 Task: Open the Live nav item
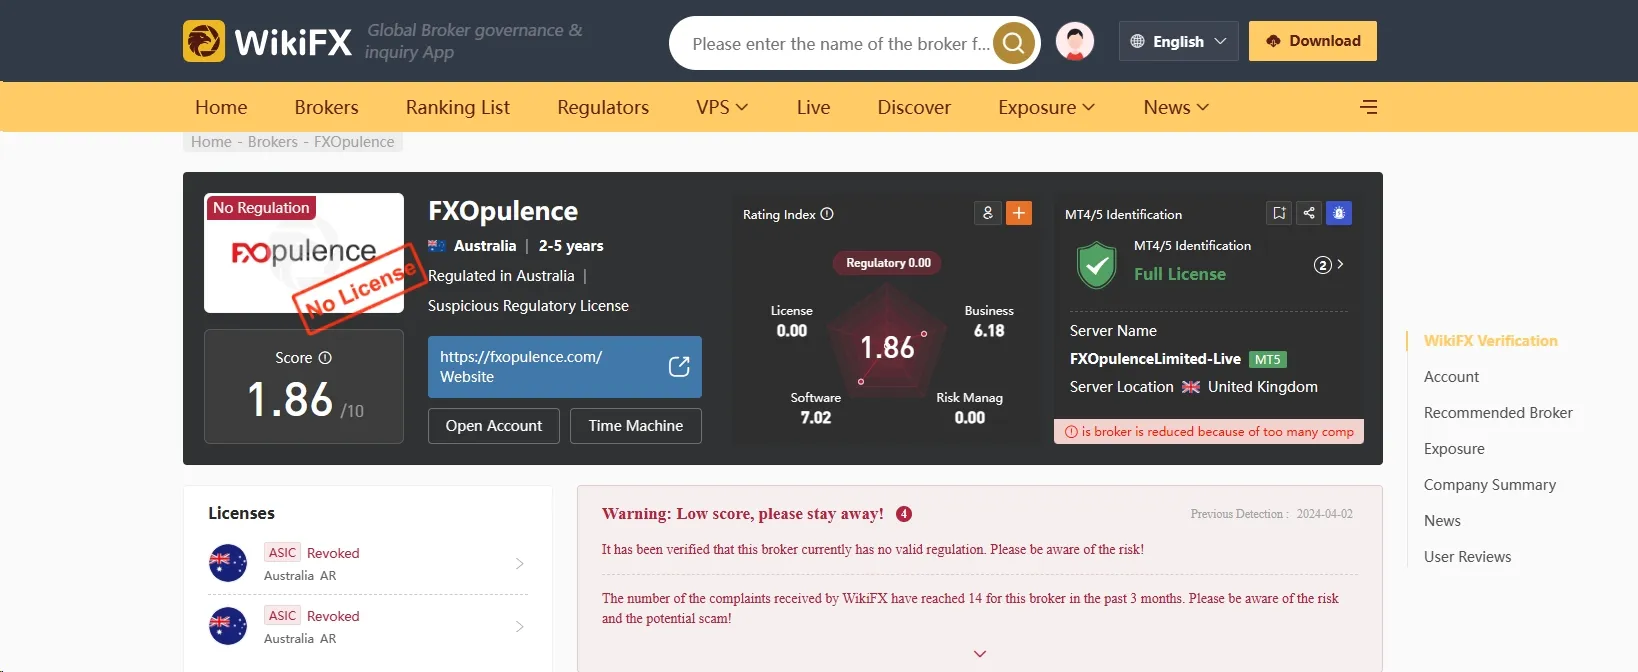point(813,107)
